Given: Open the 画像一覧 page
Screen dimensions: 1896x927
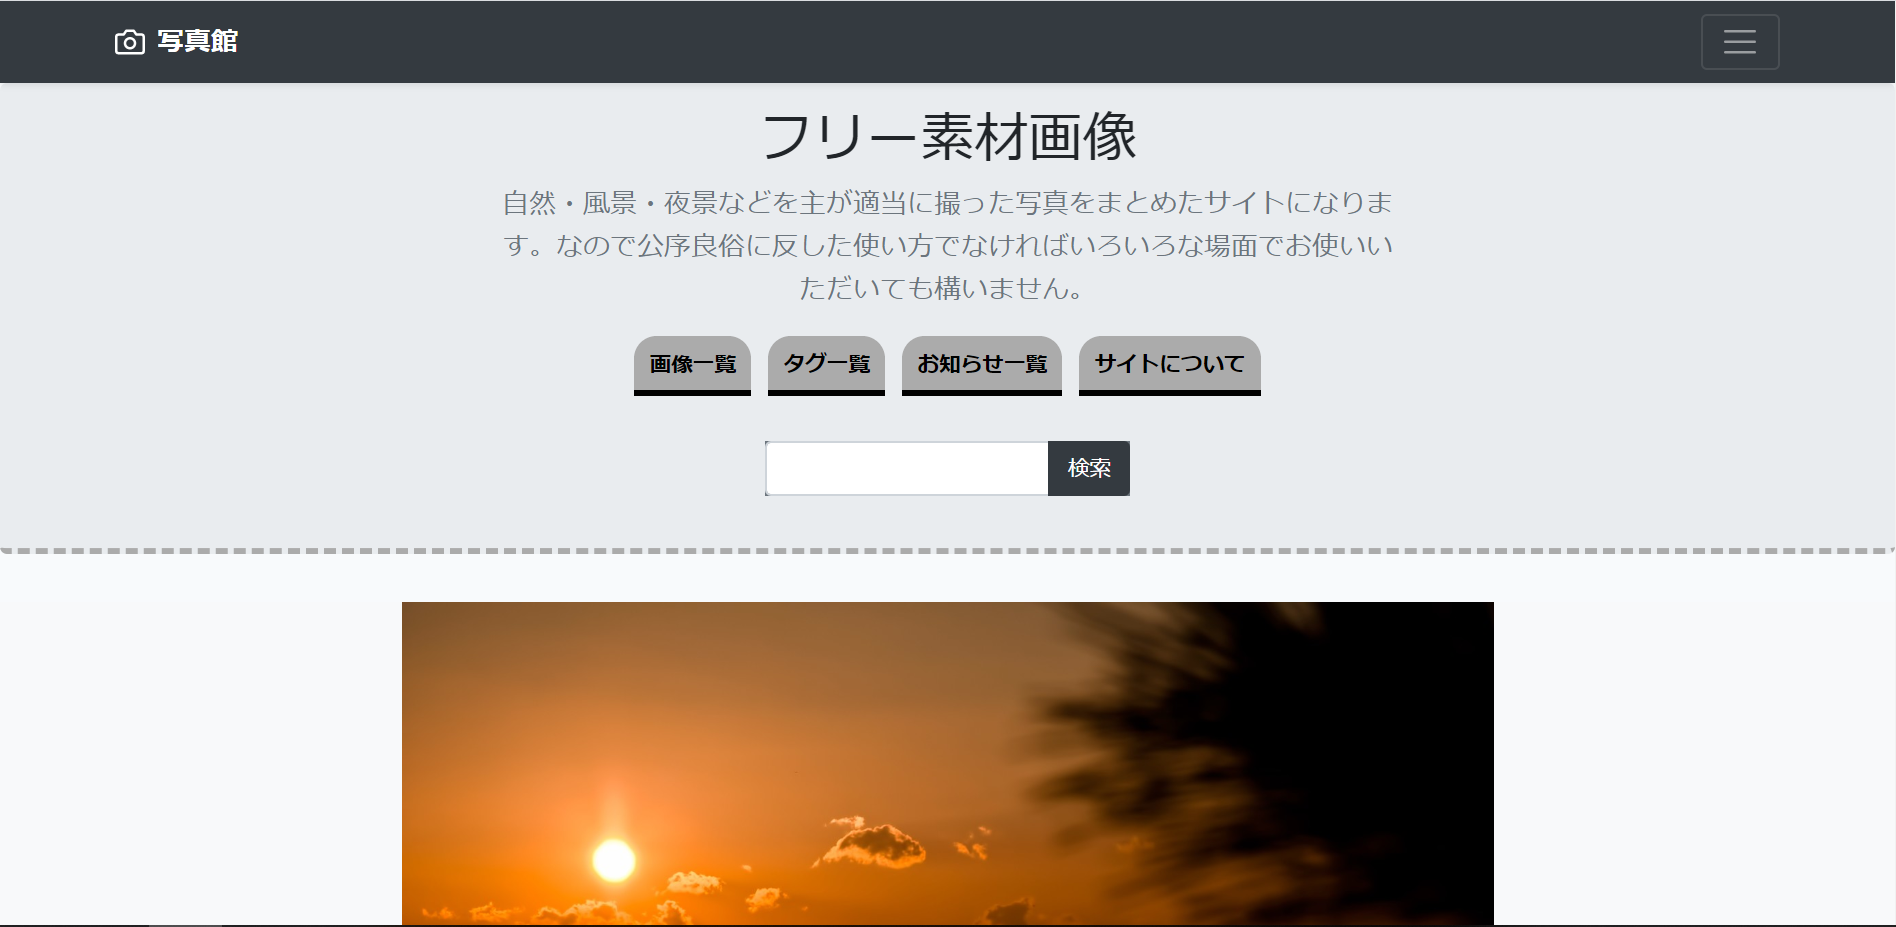Looking at the screenshot, I should (x=691, y=365).
